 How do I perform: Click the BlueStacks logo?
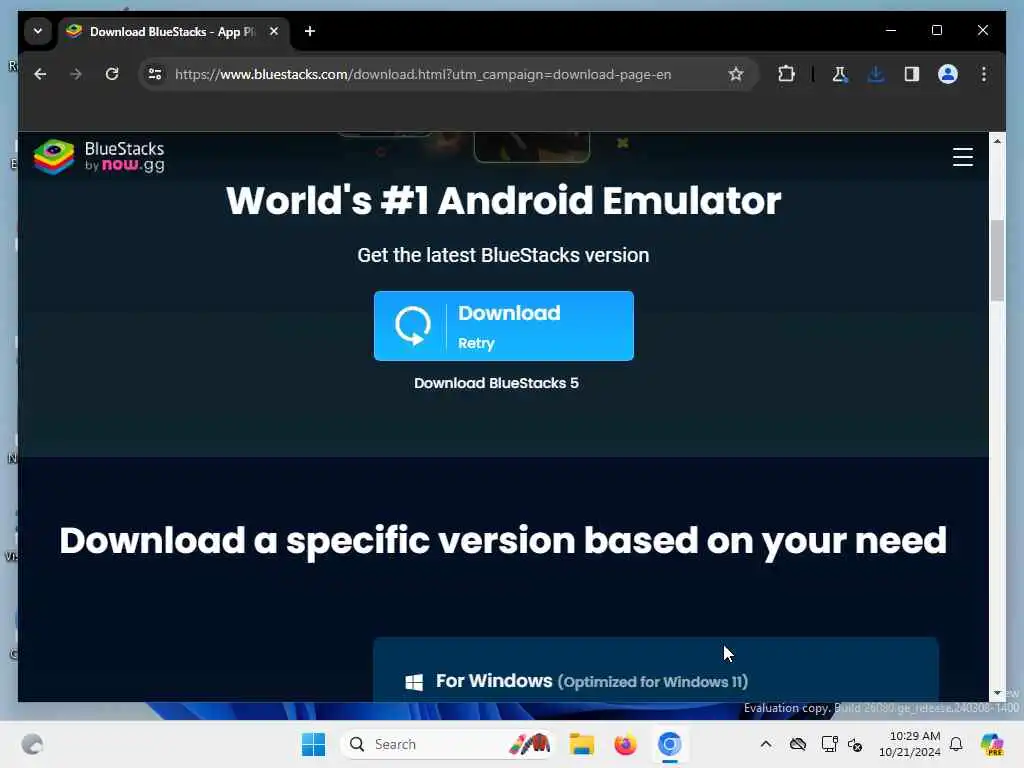point(99,157)
